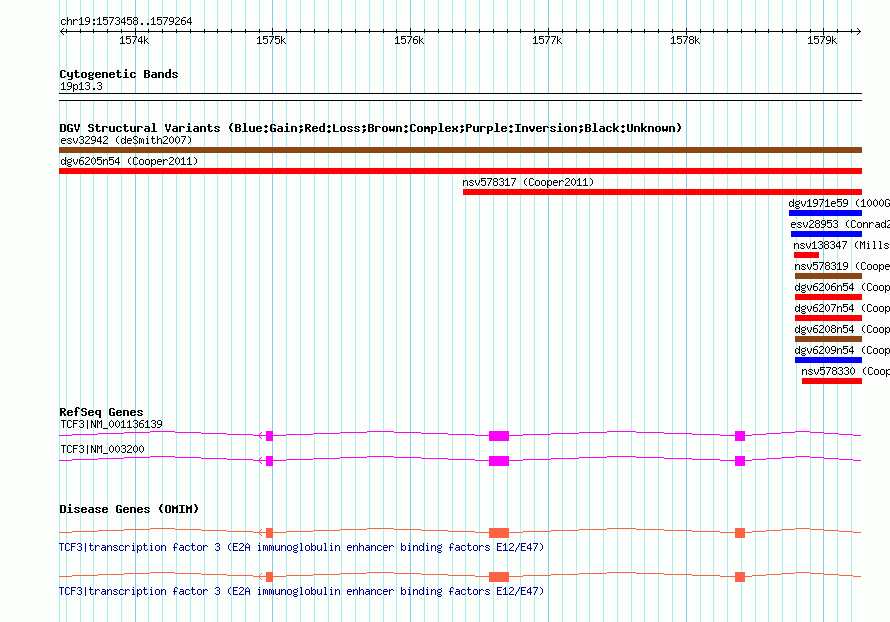Open the dgv6208n54 variant label
The image size is (890, 622).
click(842, 329)
